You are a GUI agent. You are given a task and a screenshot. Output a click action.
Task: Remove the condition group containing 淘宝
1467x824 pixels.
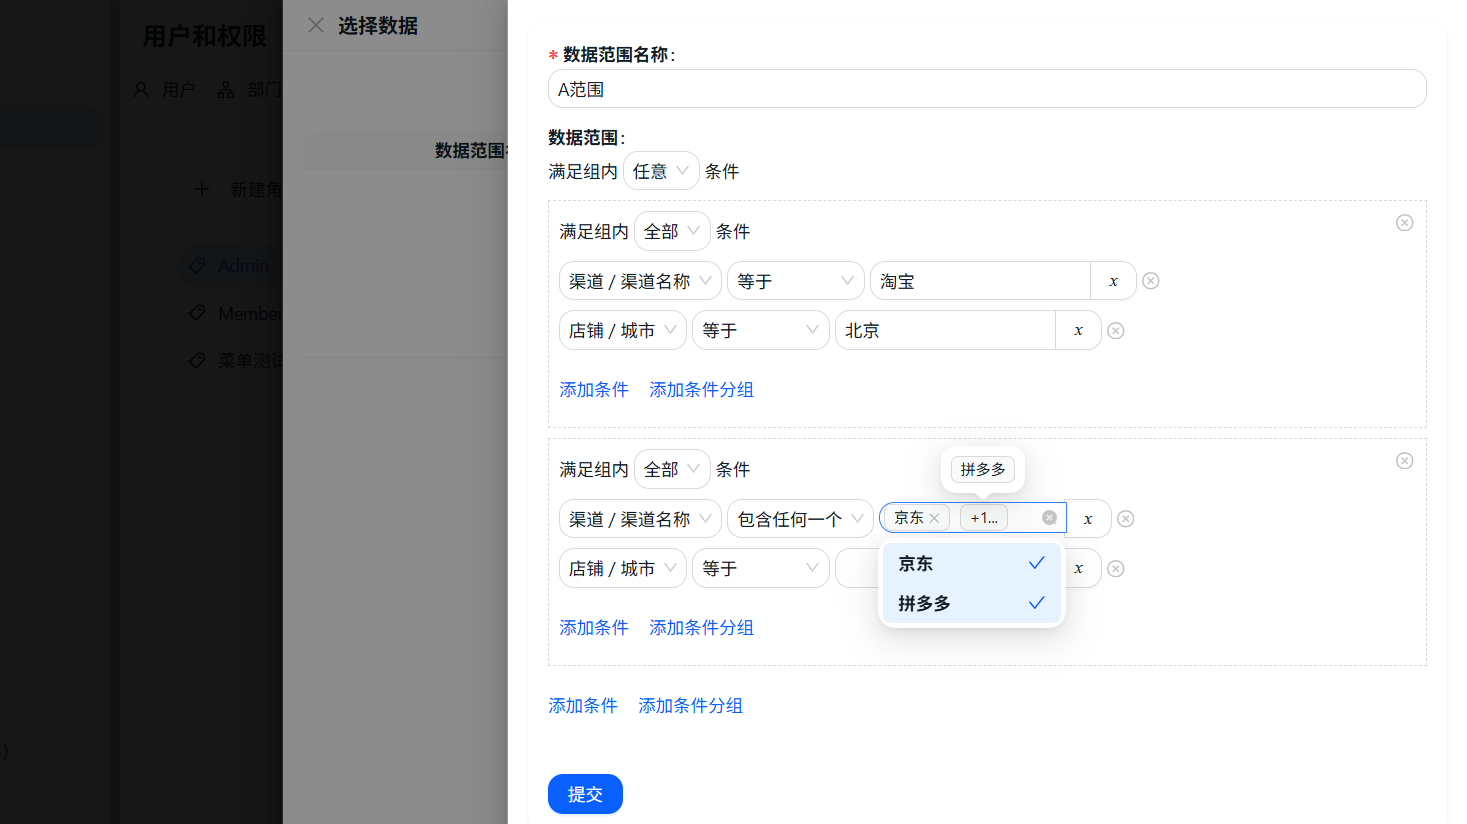pos(1404,222)
